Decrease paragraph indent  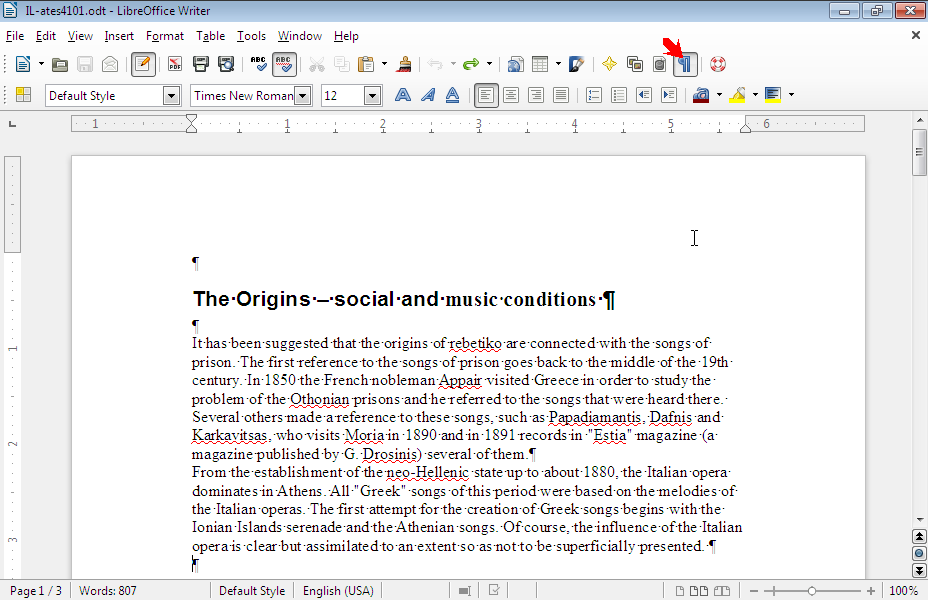tap(644, 95)
